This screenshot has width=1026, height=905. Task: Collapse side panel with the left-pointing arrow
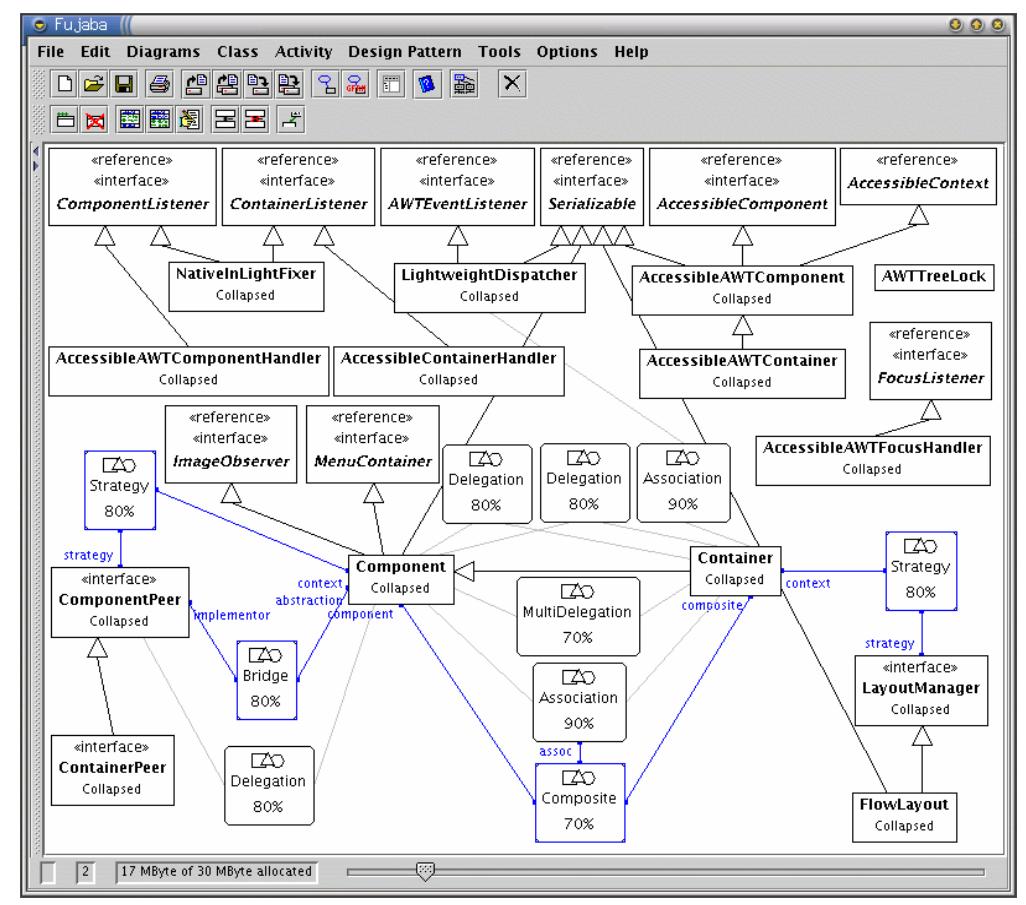click(36, 152)
